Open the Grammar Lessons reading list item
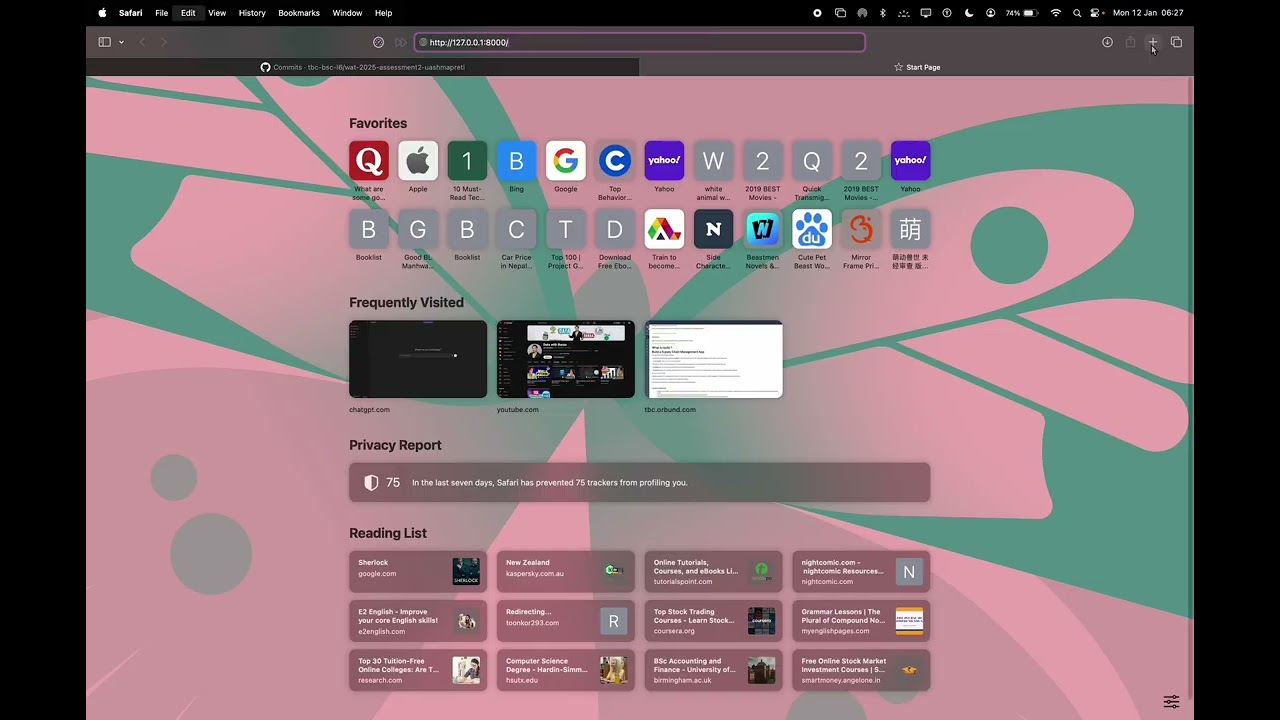This screenshot has height=720, width=1280. click(x=862, y=621)
